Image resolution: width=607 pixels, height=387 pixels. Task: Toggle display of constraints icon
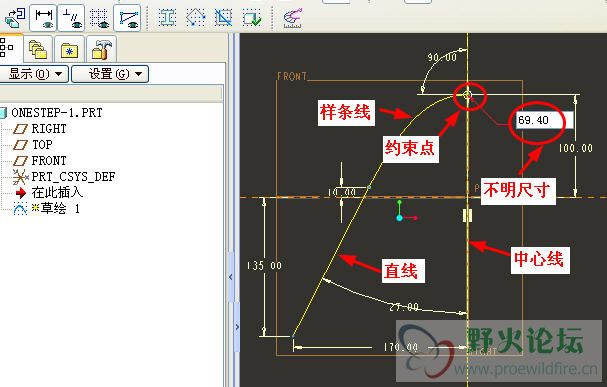point(71,18)
